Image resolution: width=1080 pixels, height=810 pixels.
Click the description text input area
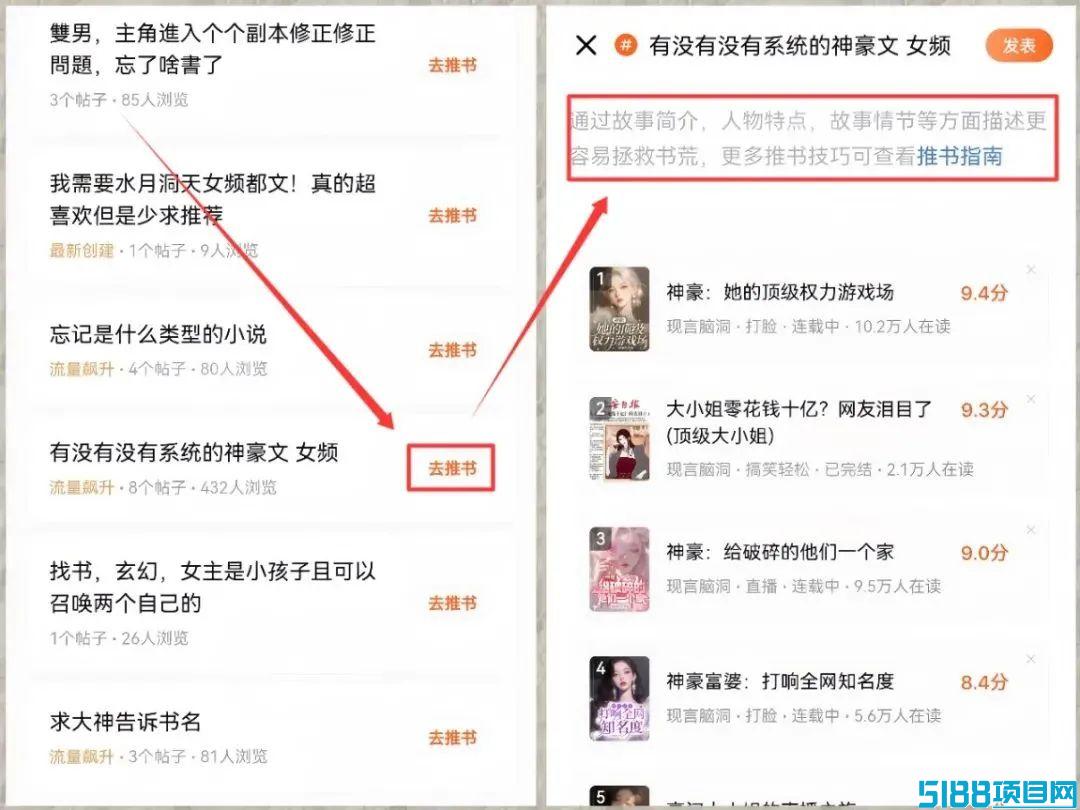point(813,138)
